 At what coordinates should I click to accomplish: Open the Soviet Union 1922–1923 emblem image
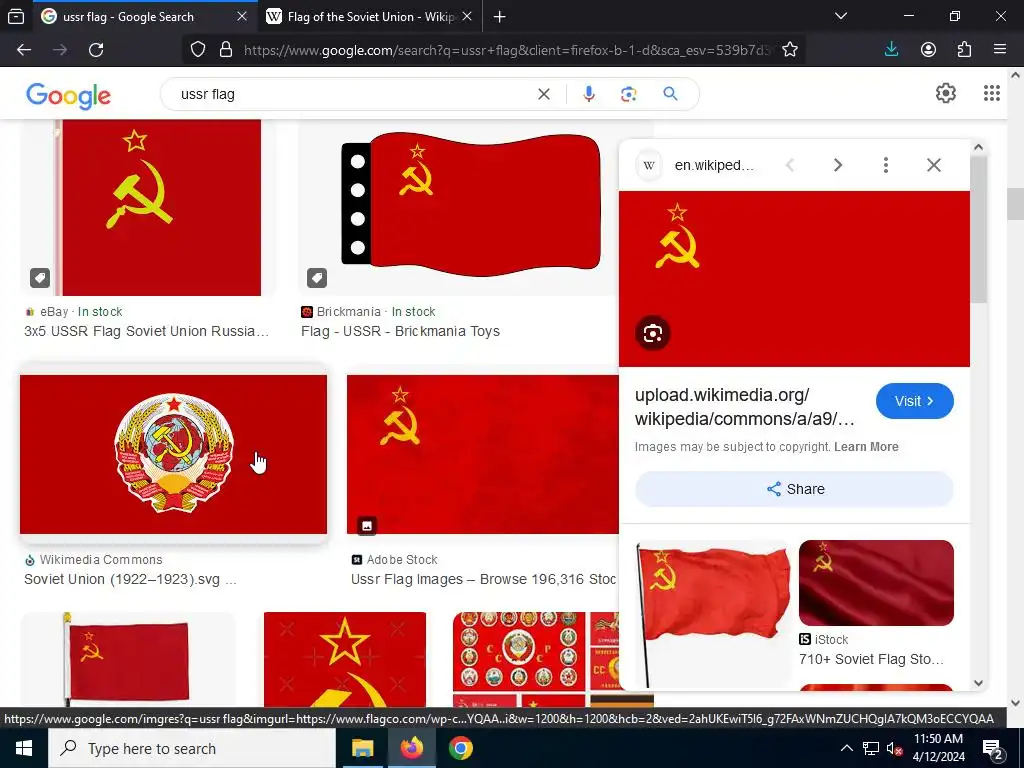click(173, 455)
